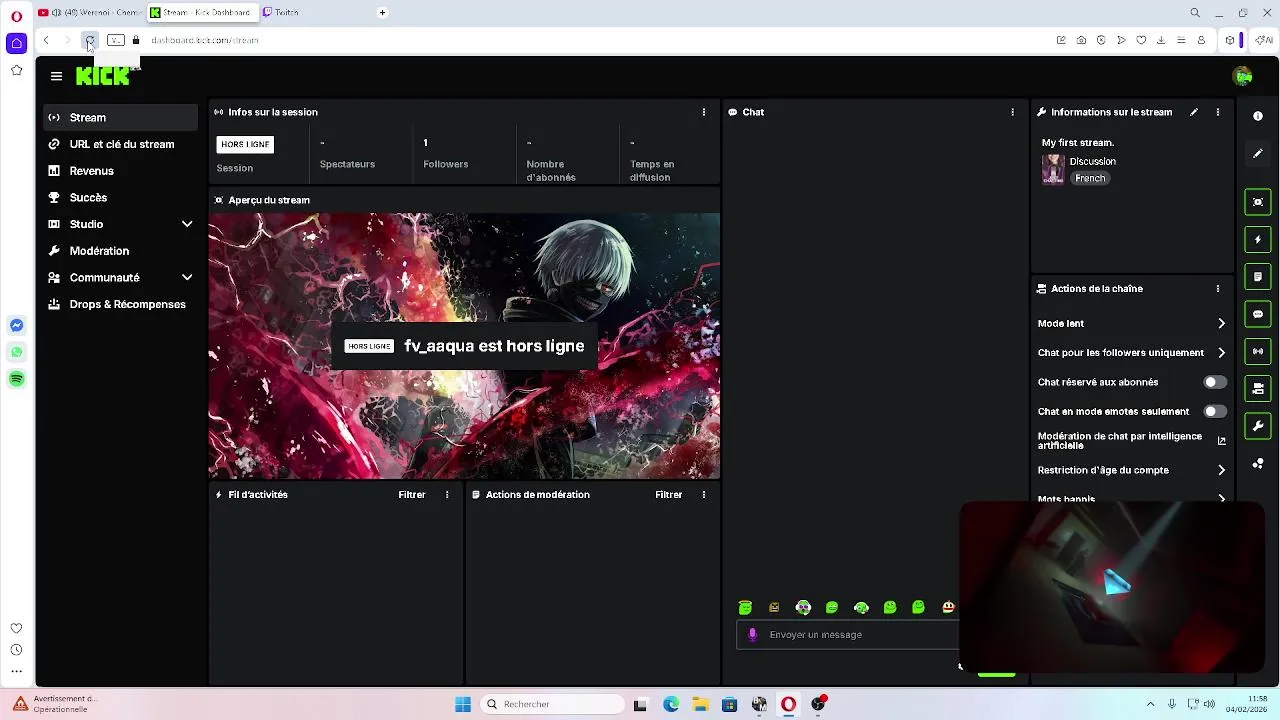The width and height of the screenshot is (1280, 720).
Task: Open Fil d'activités three-dot menu
Action: 447,494
